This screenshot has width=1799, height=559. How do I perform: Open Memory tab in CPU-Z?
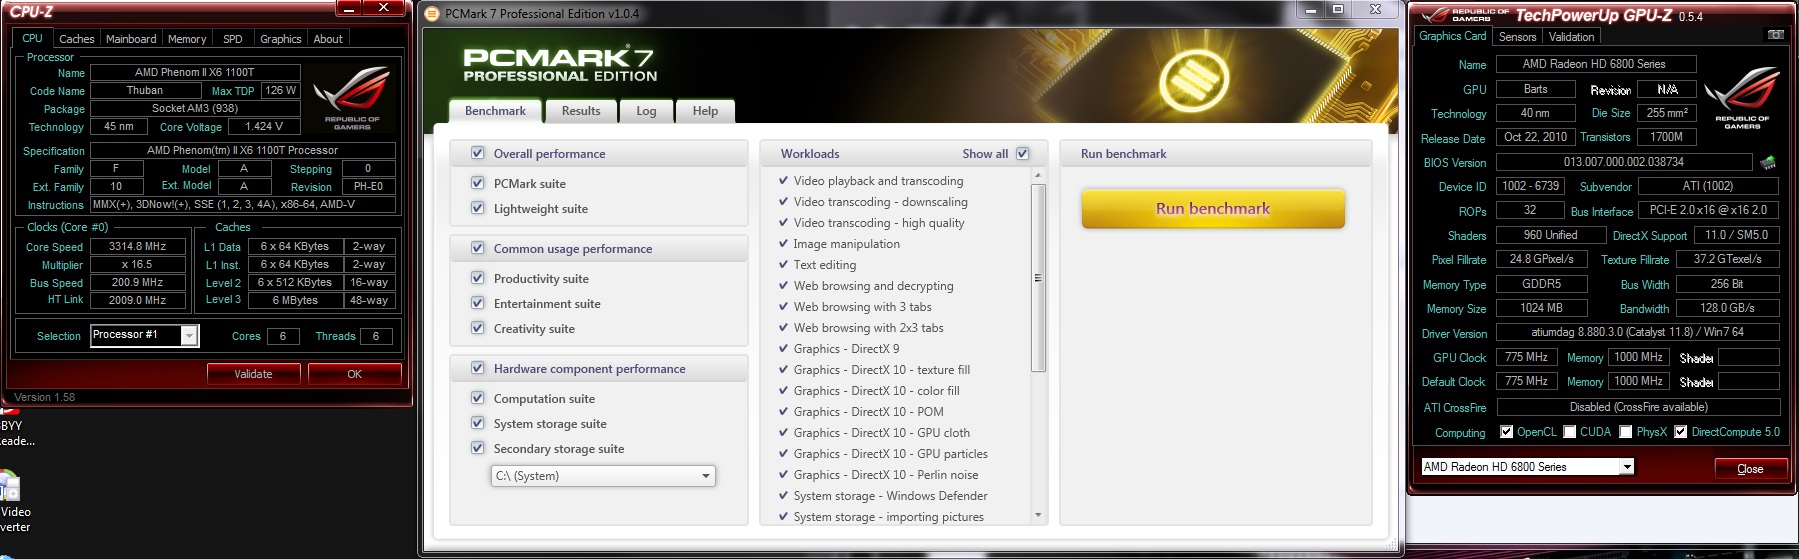click(187, 39)
